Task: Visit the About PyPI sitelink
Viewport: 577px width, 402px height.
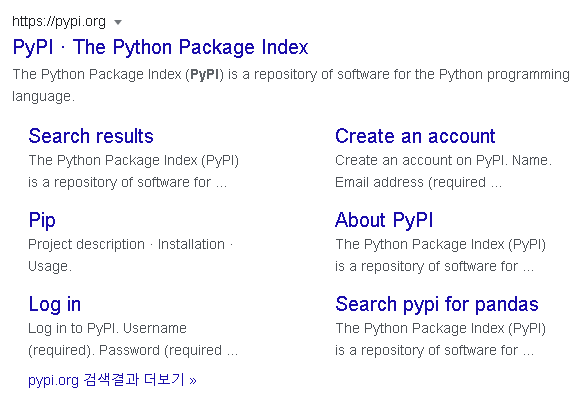Action: [x=384, y=220]
